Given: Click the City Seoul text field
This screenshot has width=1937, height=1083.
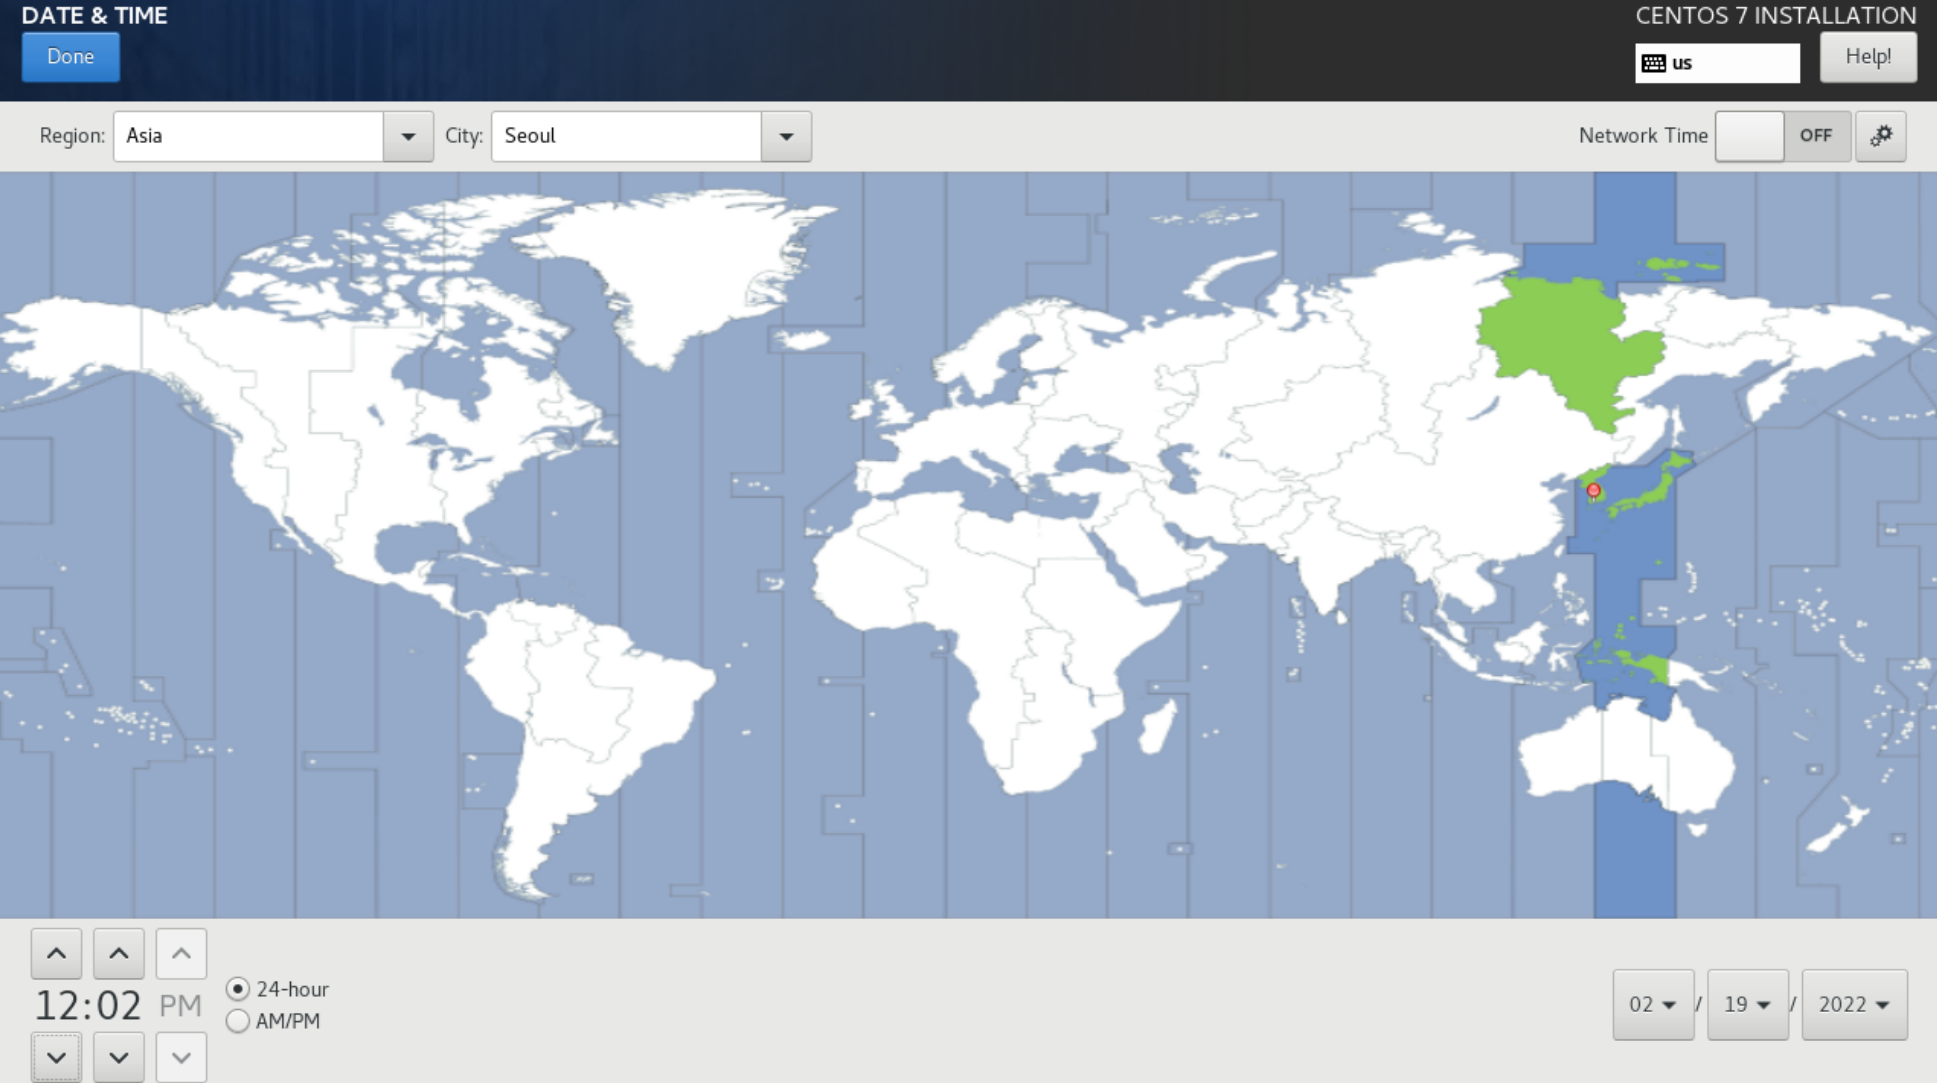Looking at the screenshot, I should pos(626,136).
